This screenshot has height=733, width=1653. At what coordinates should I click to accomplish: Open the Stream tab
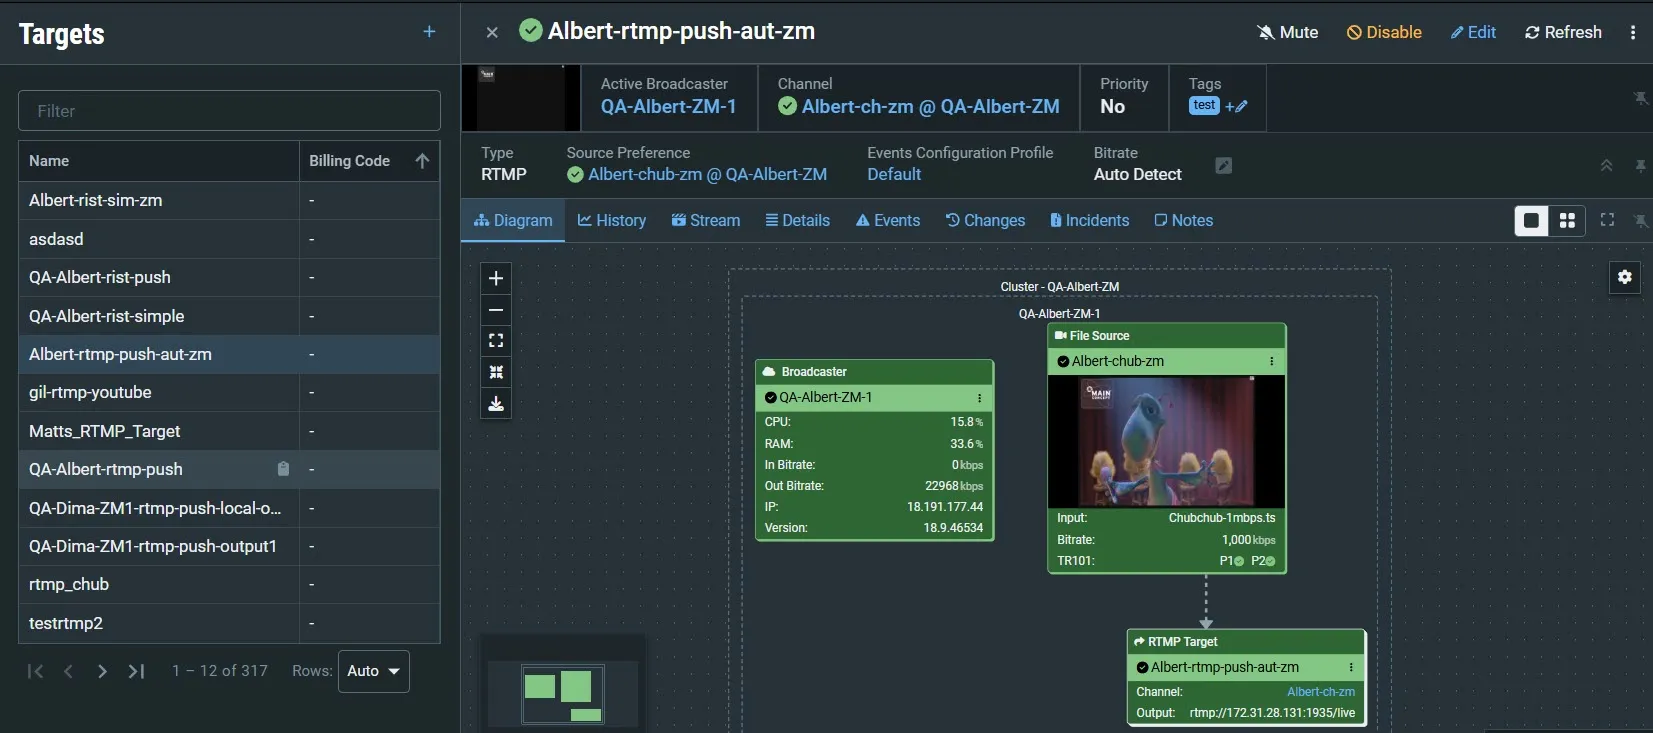706,220
